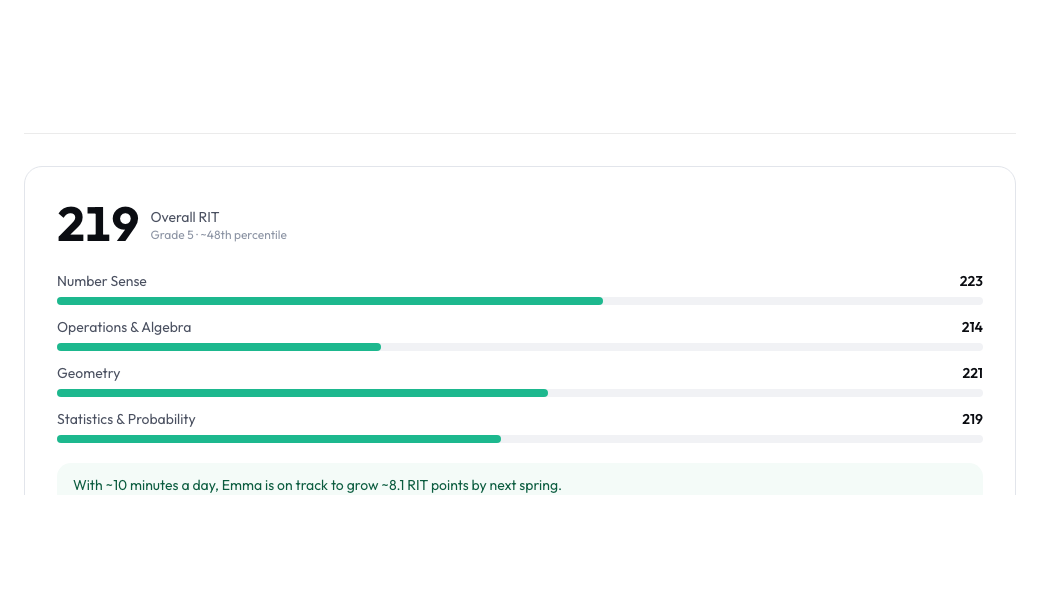Image resolution: width=1040 pixels, height=600 pixels.
Task: Click the unfilled part of Statistics bar
Action: (742, 439)
